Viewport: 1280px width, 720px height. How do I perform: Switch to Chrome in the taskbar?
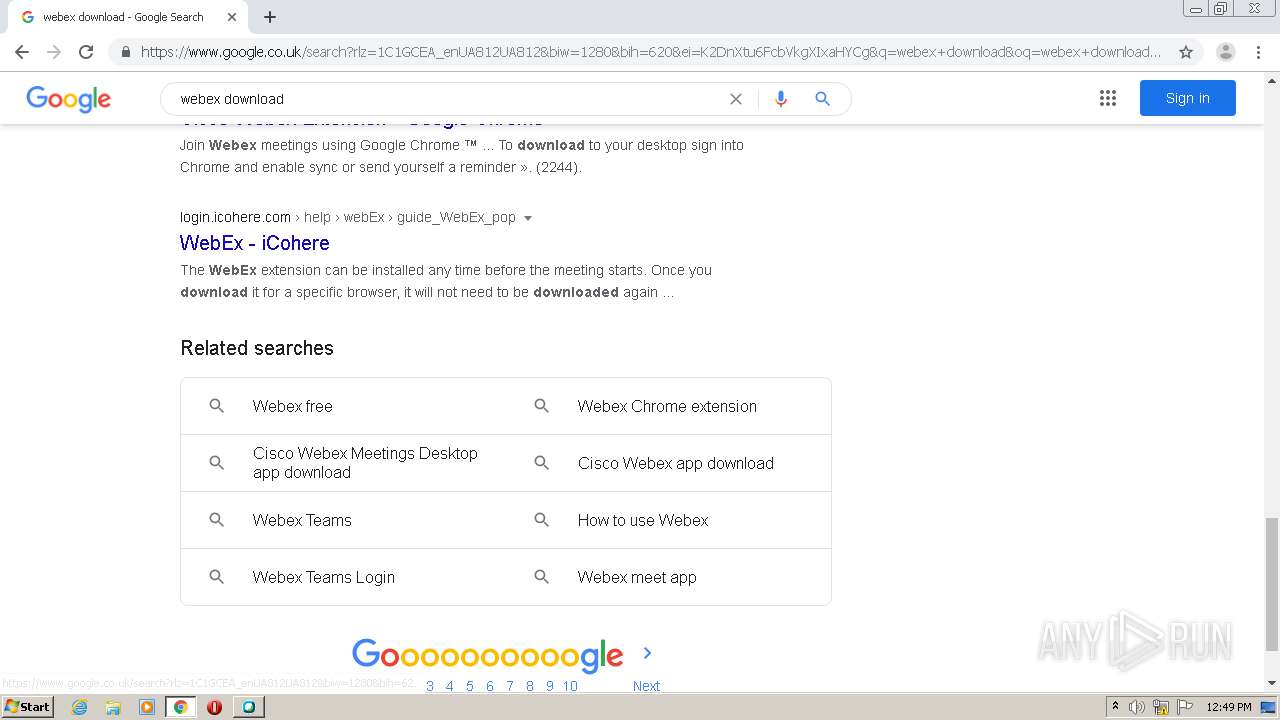181,707
